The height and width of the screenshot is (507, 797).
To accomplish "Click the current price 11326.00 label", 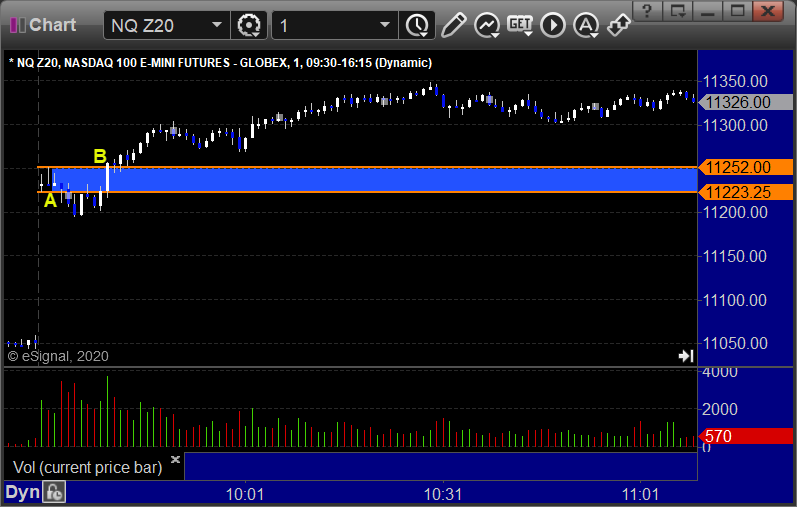I will (x=746, y=102).
